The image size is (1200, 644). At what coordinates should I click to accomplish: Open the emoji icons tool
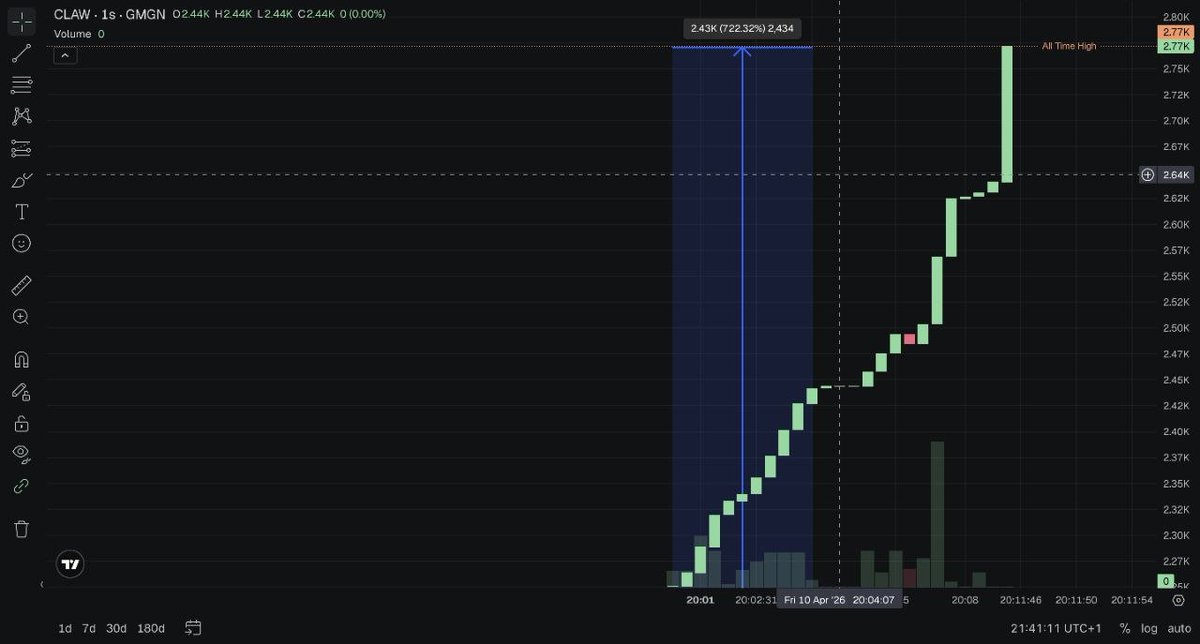pos(22,243)
